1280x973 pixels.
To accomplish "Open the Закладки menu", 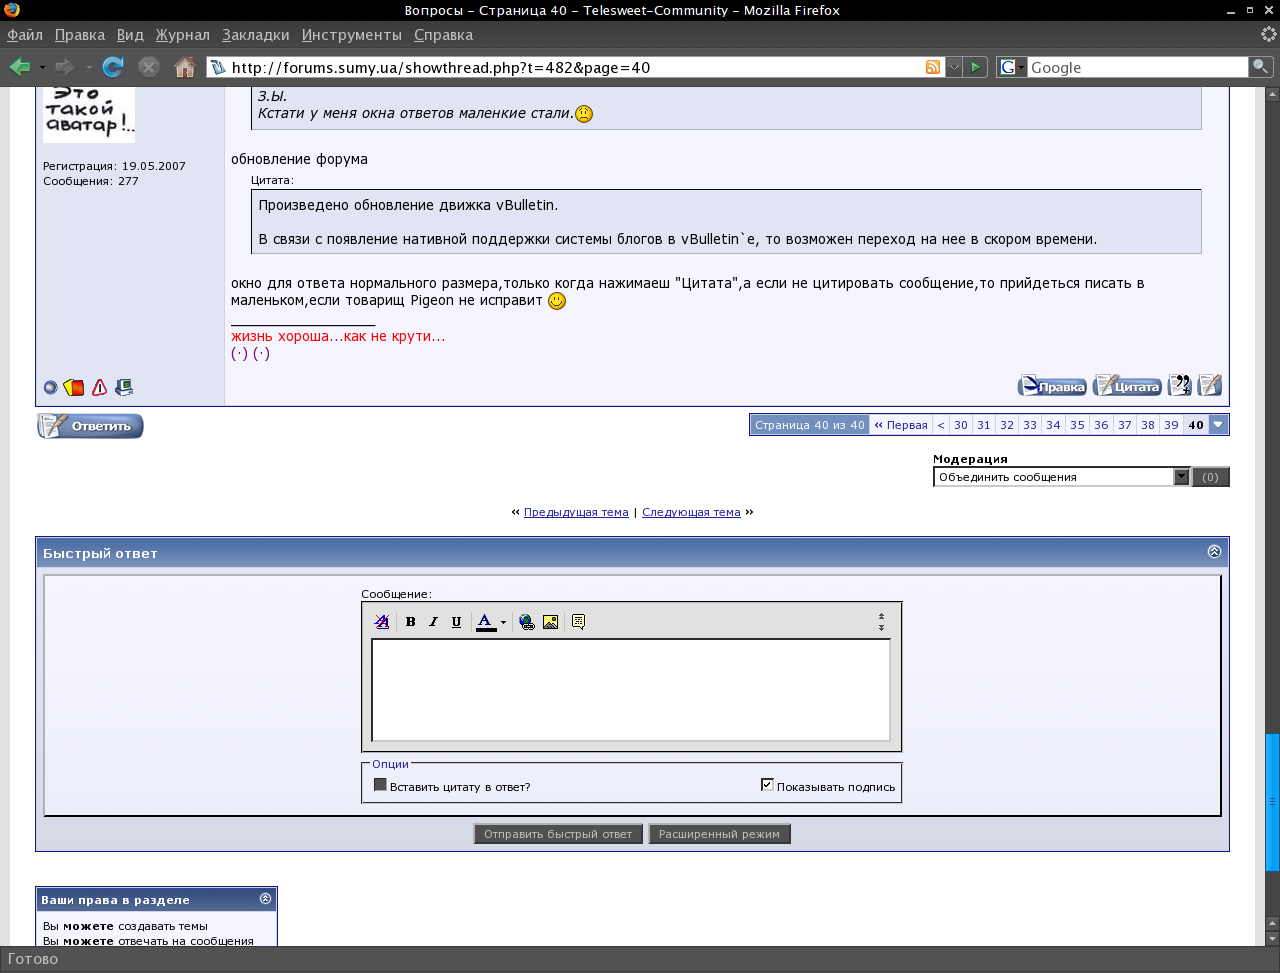I will [255, 35].
